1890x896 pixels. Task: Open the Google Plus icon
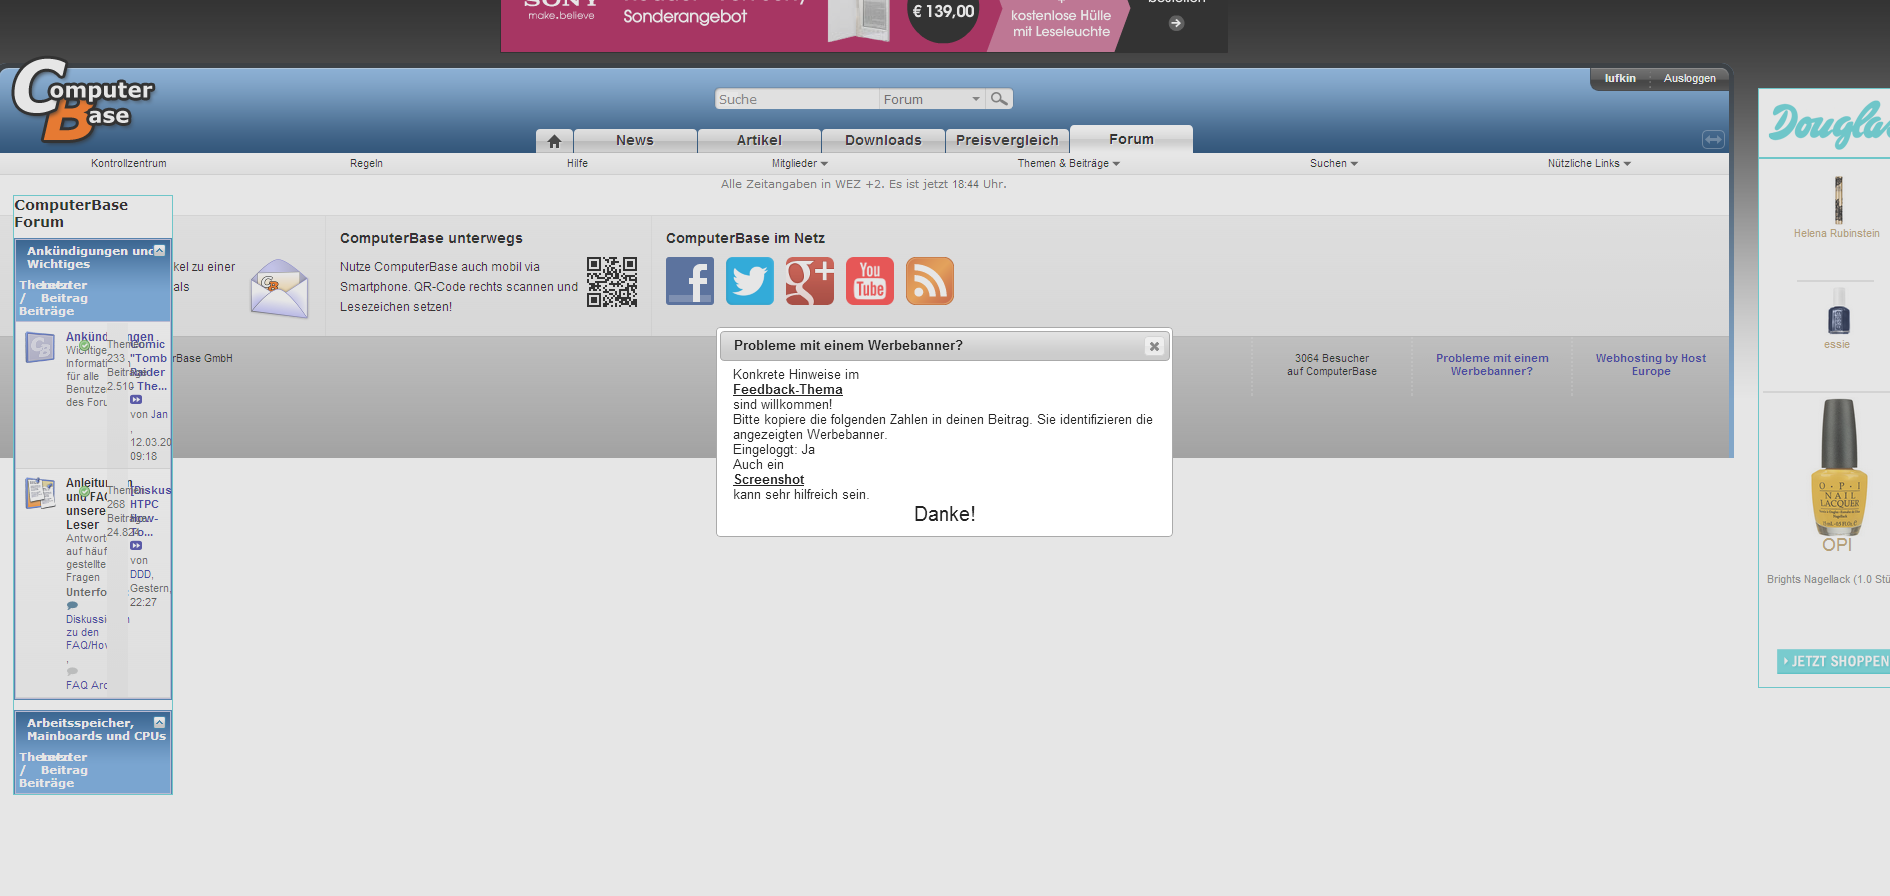[810, 281]
